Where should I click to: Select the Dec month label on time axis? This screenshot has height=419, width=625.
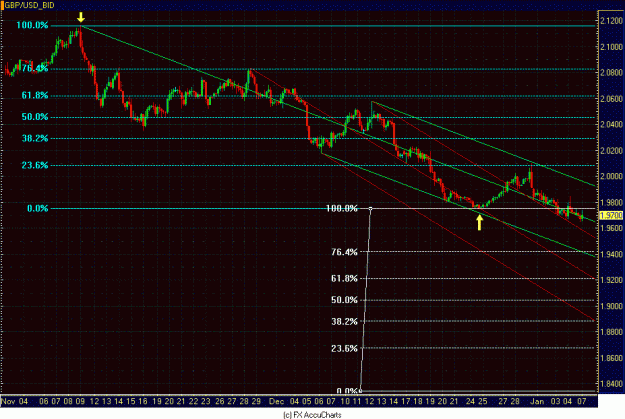point(277,401)
